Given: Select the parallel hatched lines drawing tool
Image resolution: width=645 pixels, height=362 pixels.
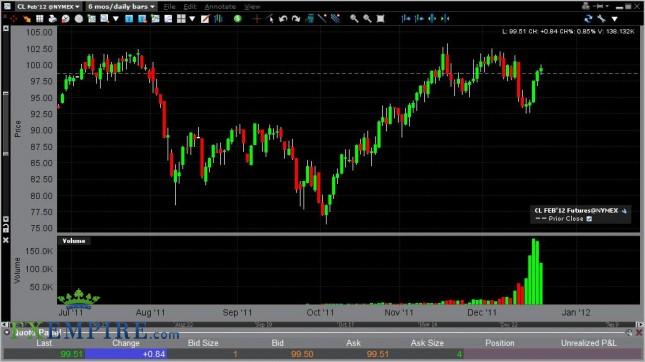Looking at the screenshot, I should pos(336,19).
